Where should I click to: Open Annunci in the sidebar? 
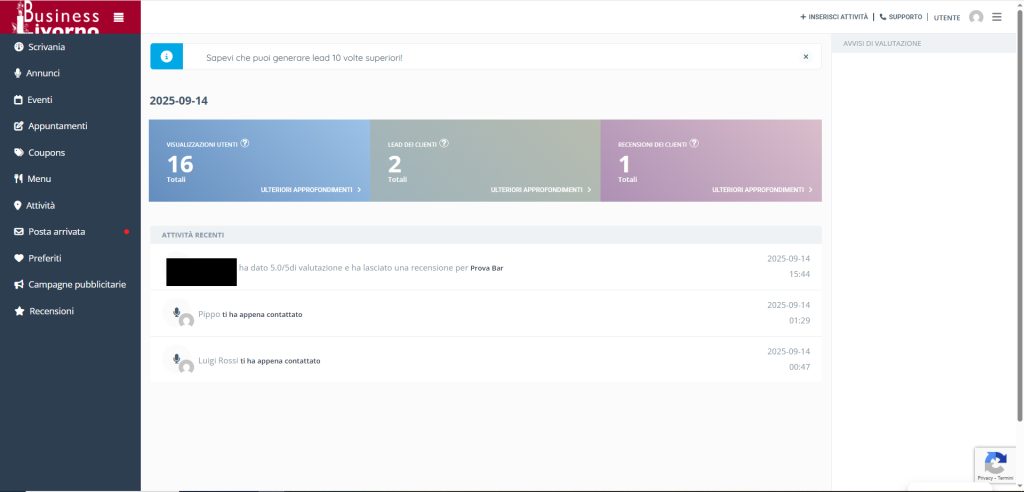(x=43, y=73)
